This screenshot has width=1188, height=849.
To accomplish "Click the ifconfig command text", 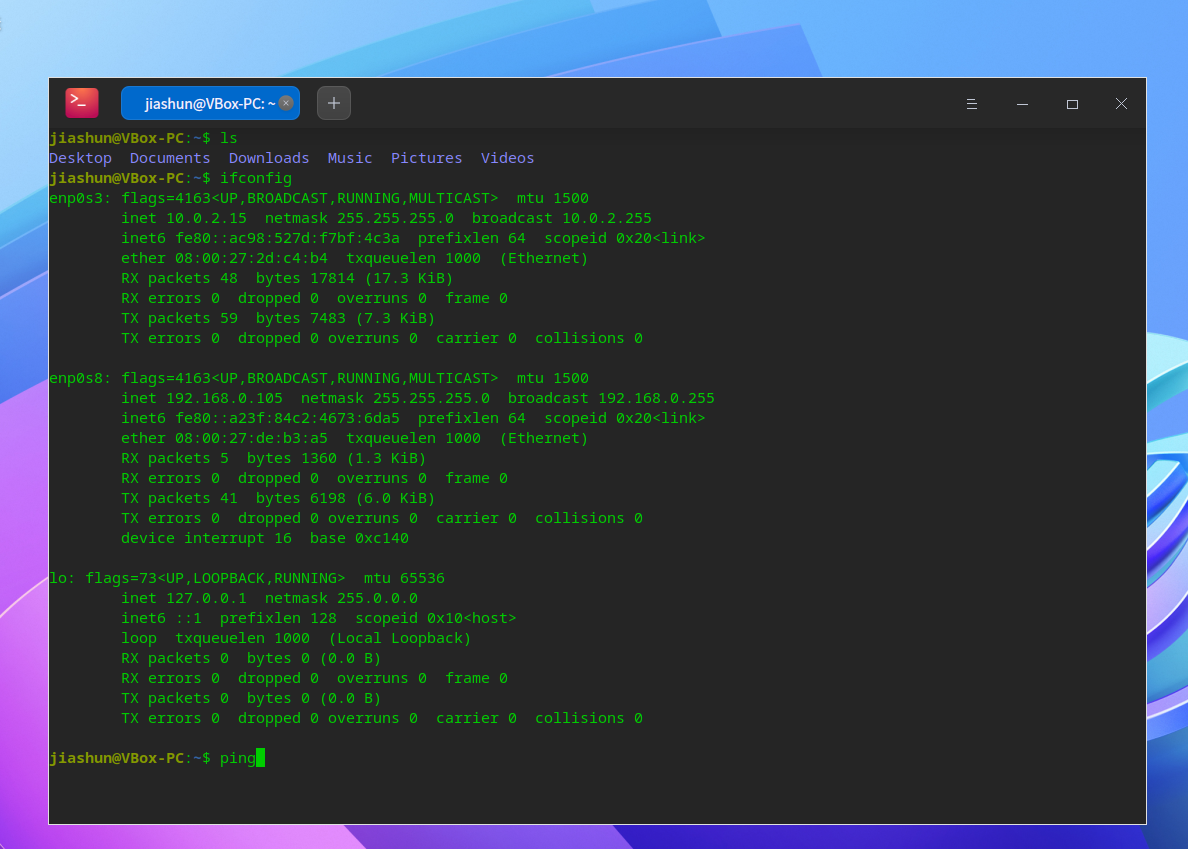I will tap(256, 178).
